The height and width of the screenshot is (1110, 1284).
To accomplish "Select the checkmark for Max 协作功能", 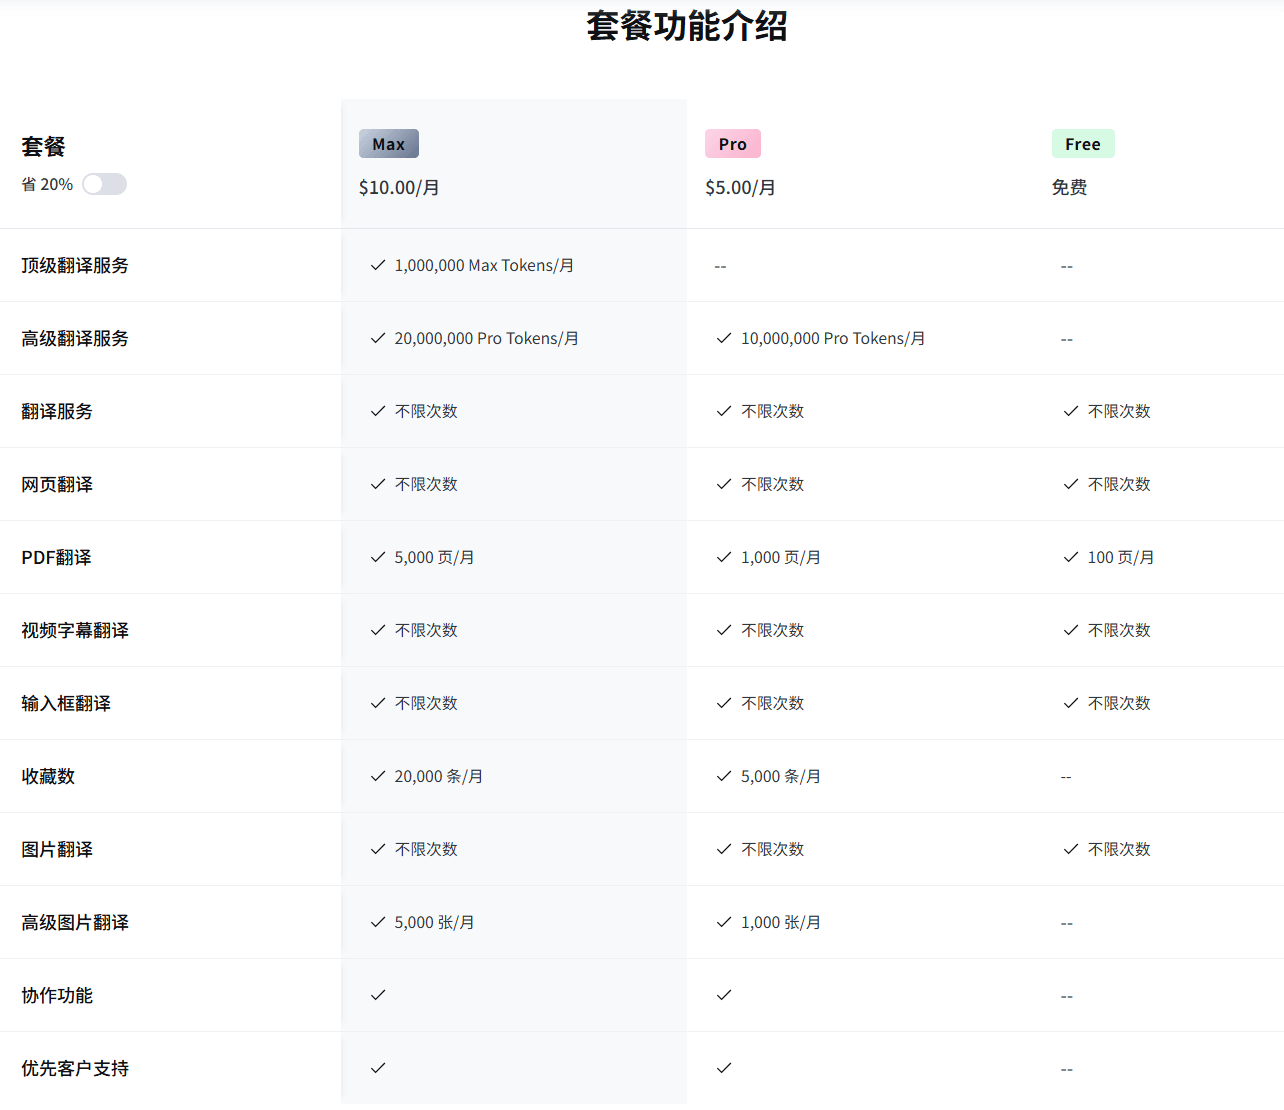I will pos(377,995).
